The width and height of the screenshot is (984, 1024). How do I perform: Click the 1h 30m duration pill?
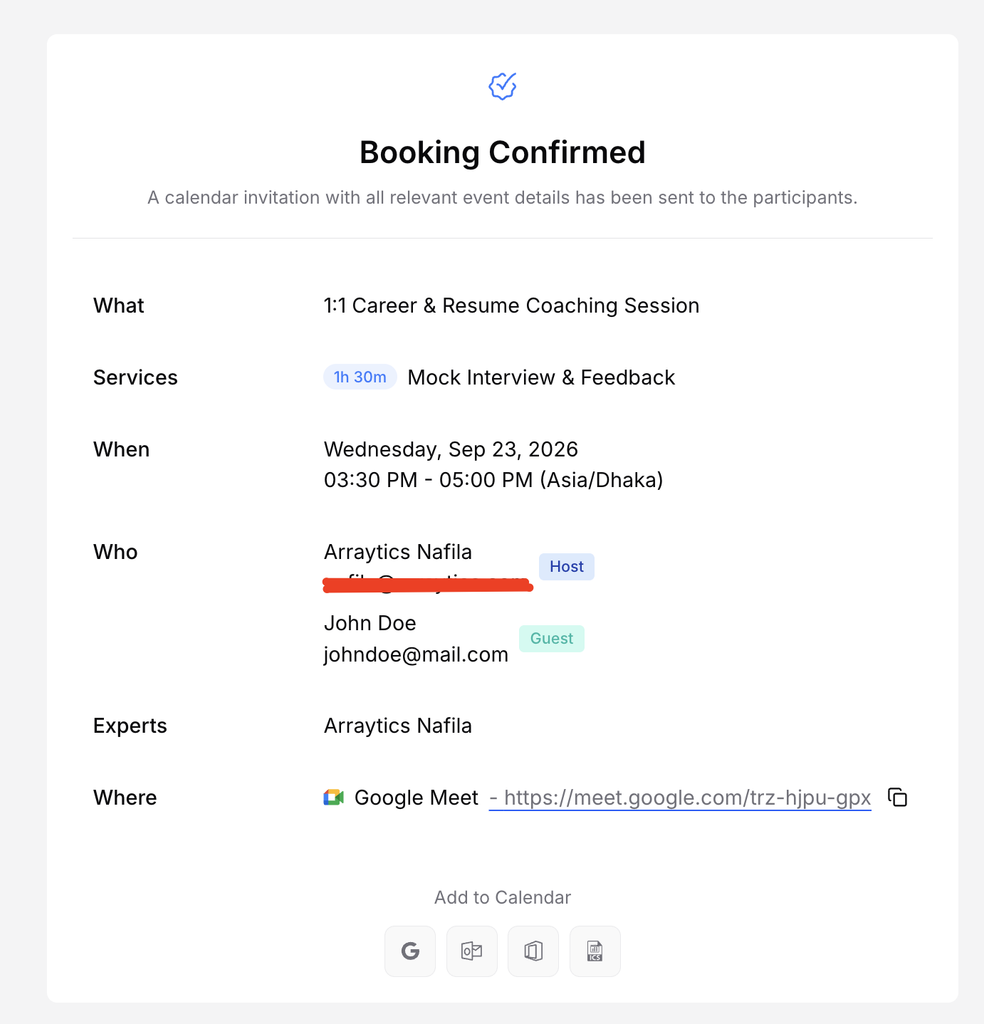pos(360,377)
